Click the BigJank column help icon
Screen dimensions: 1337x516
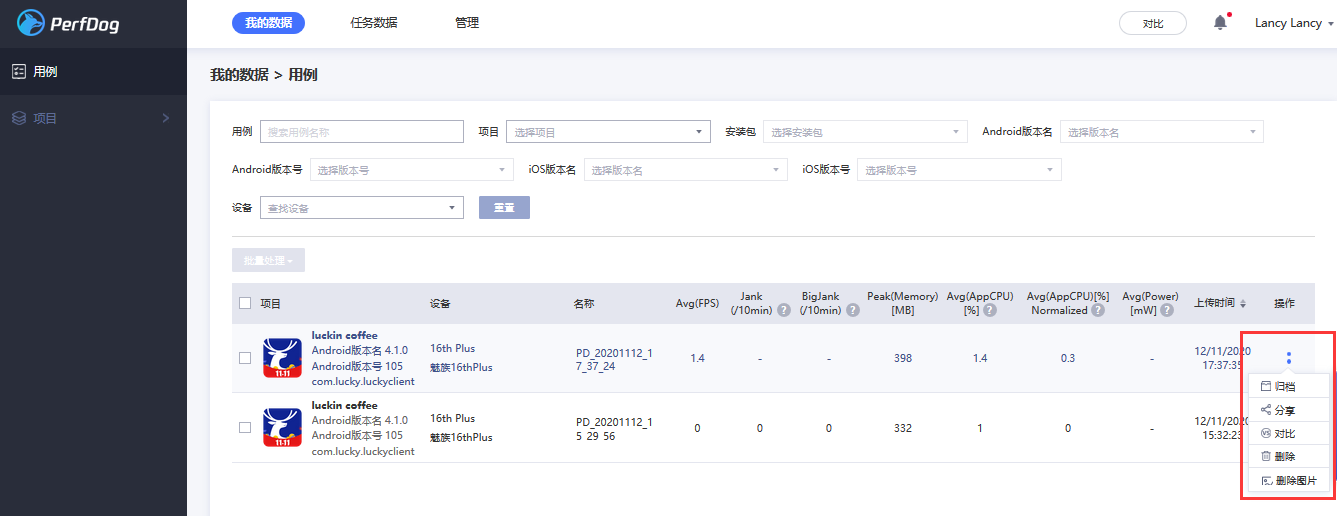(853, 310)
